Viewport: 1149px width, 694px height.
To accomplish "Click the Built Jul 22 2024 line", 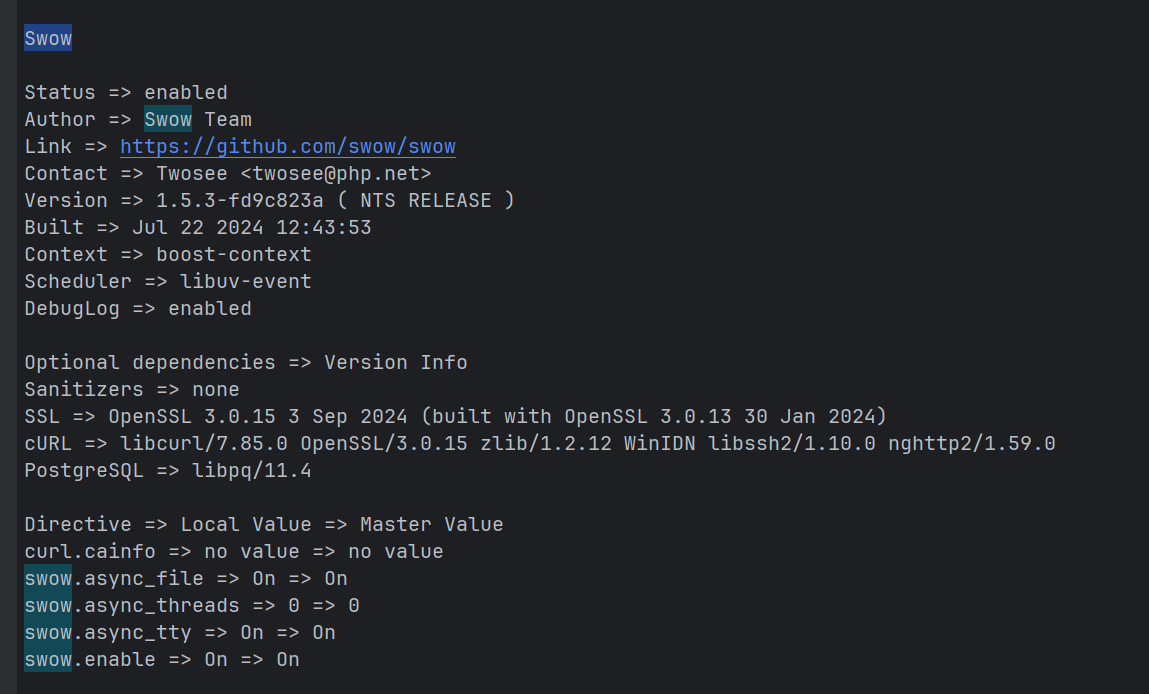I will click(198, 228).
